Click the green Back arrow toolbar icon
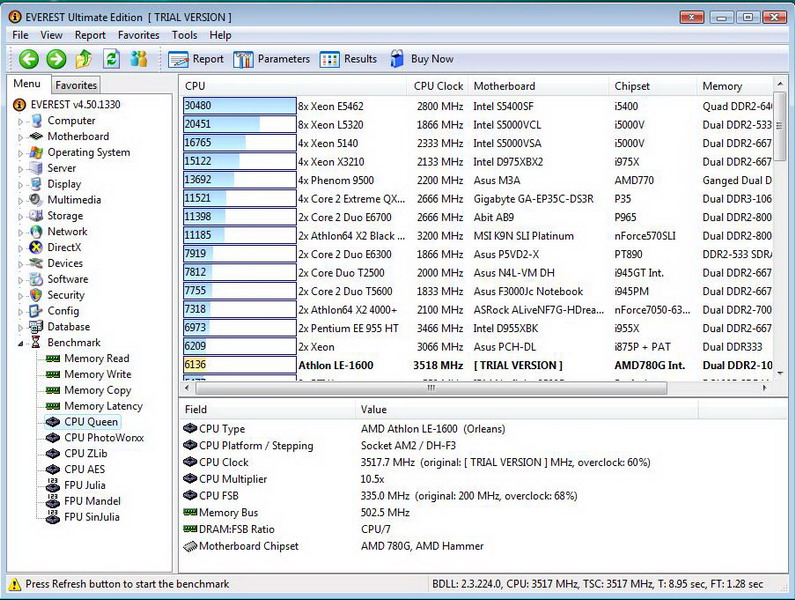The height and width of the screenshot is (600, 795). (x=28, y=59)
